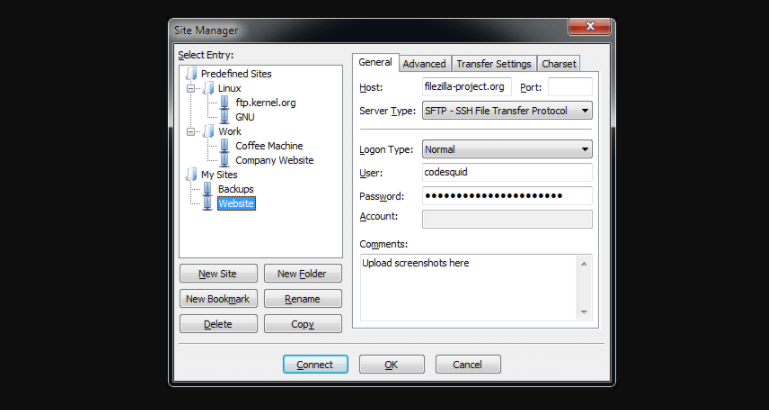The height and width of the screenshot is (410, 769).
Task: Click the Port input field
Action: [570, 87]
